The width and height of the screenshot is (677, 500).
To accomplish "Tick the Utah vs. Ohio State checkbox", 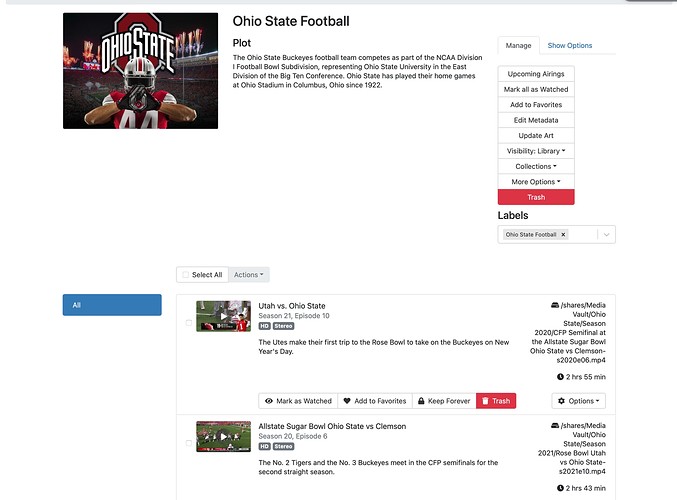I will [189, 323].
